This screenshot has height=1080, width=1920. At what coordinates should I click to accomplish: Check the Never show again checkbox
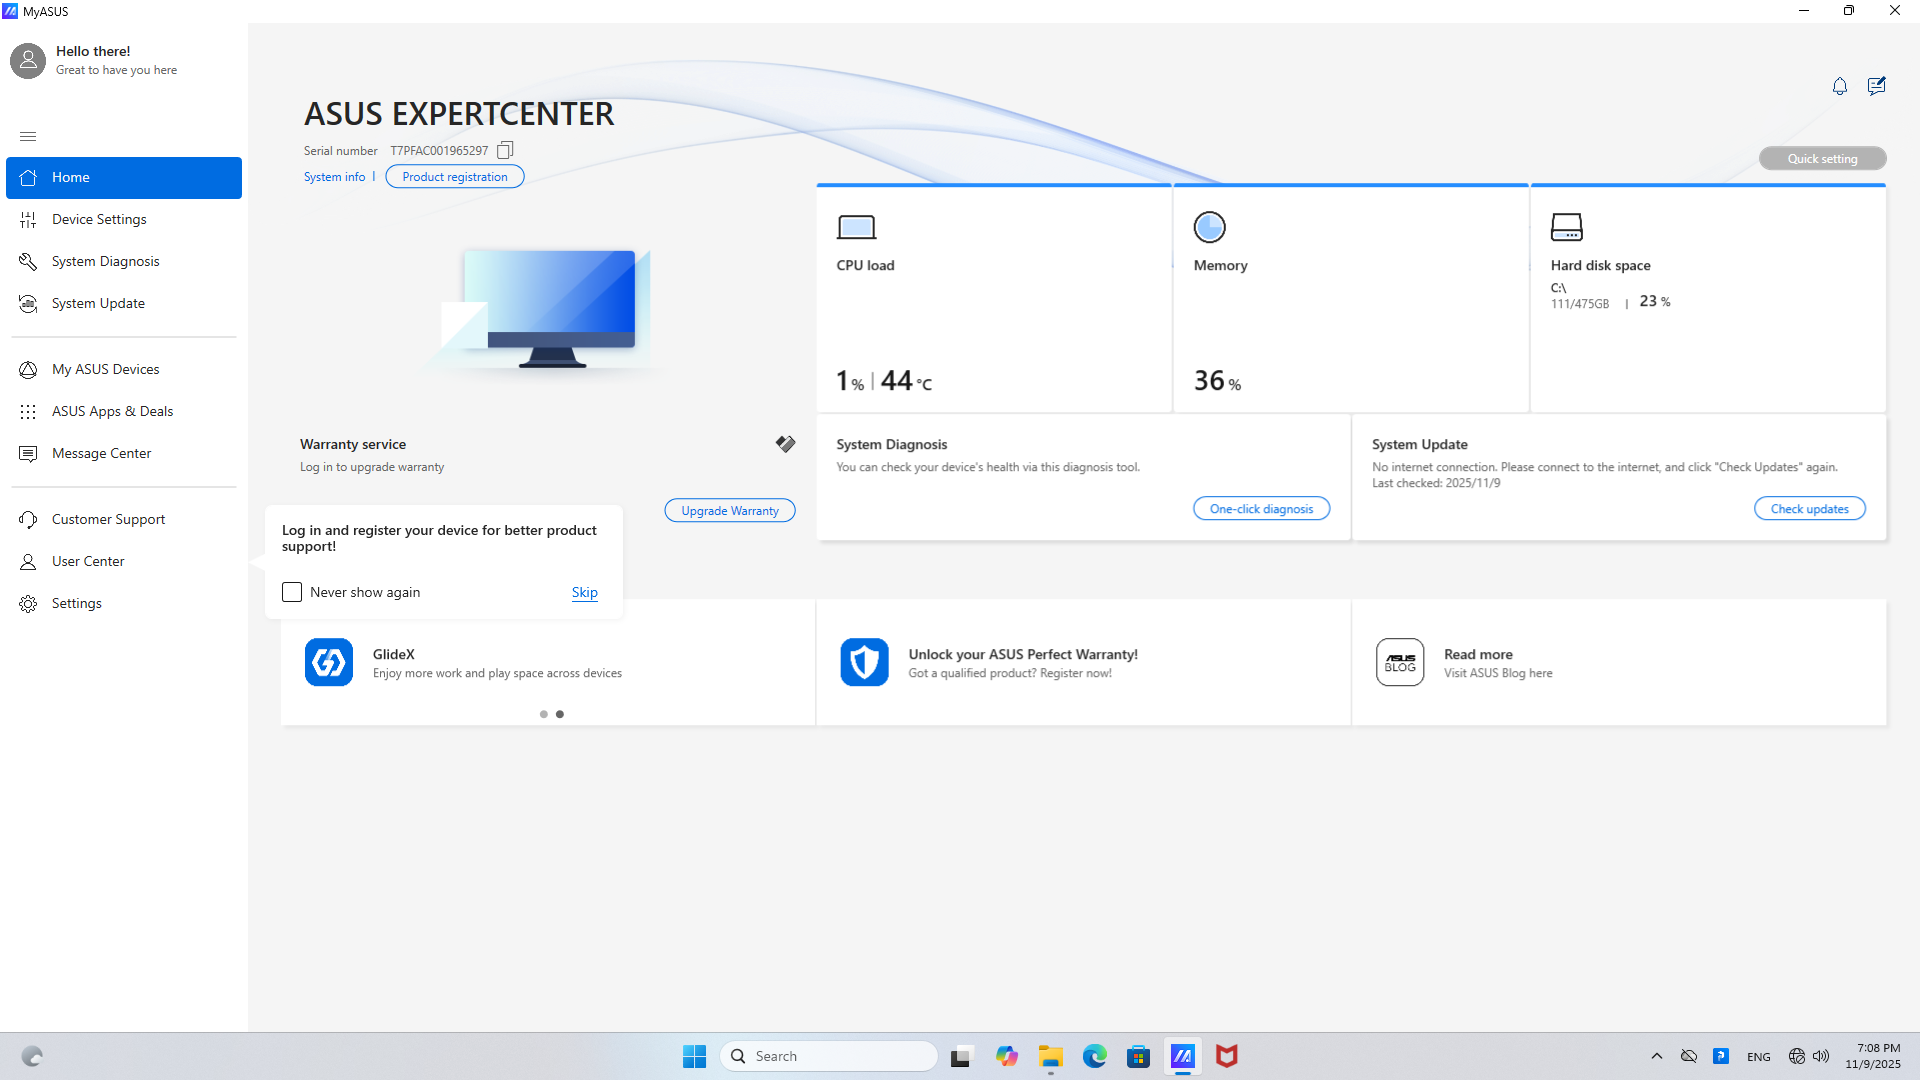[292, 592]
